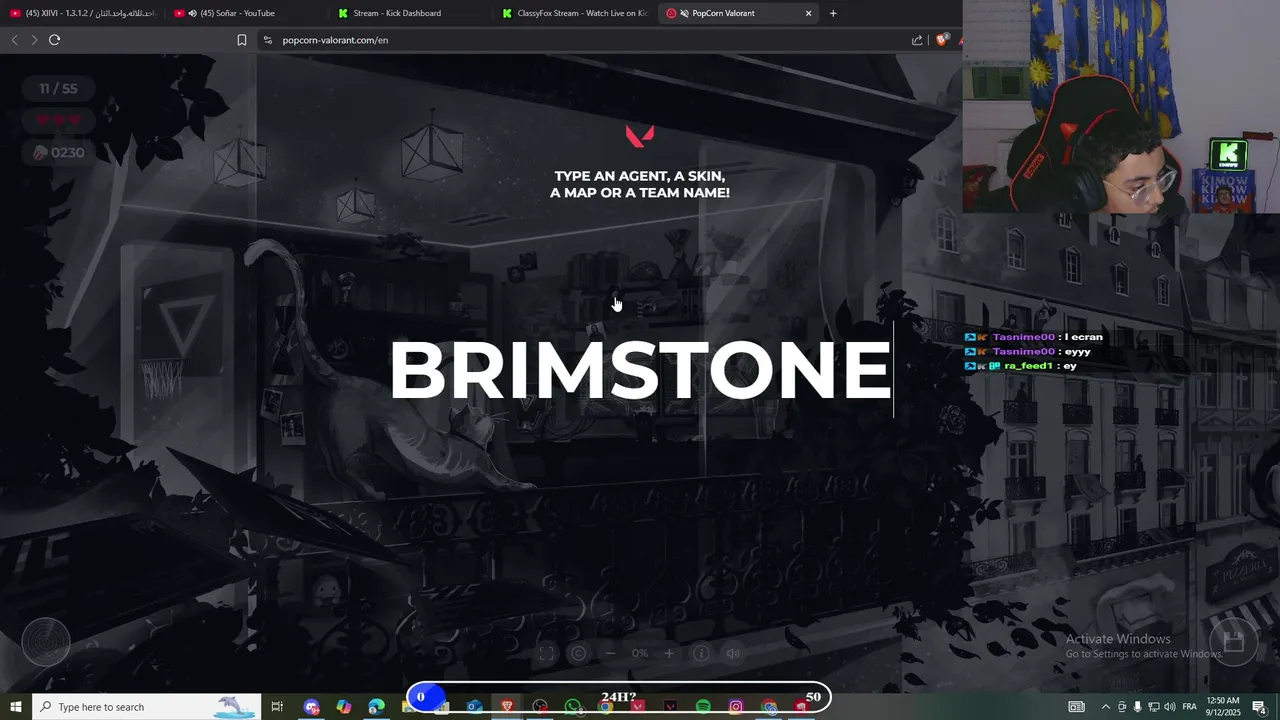Click the three hearts lives indicator
Screen dimensions: 1280x720
click(58, 120)
